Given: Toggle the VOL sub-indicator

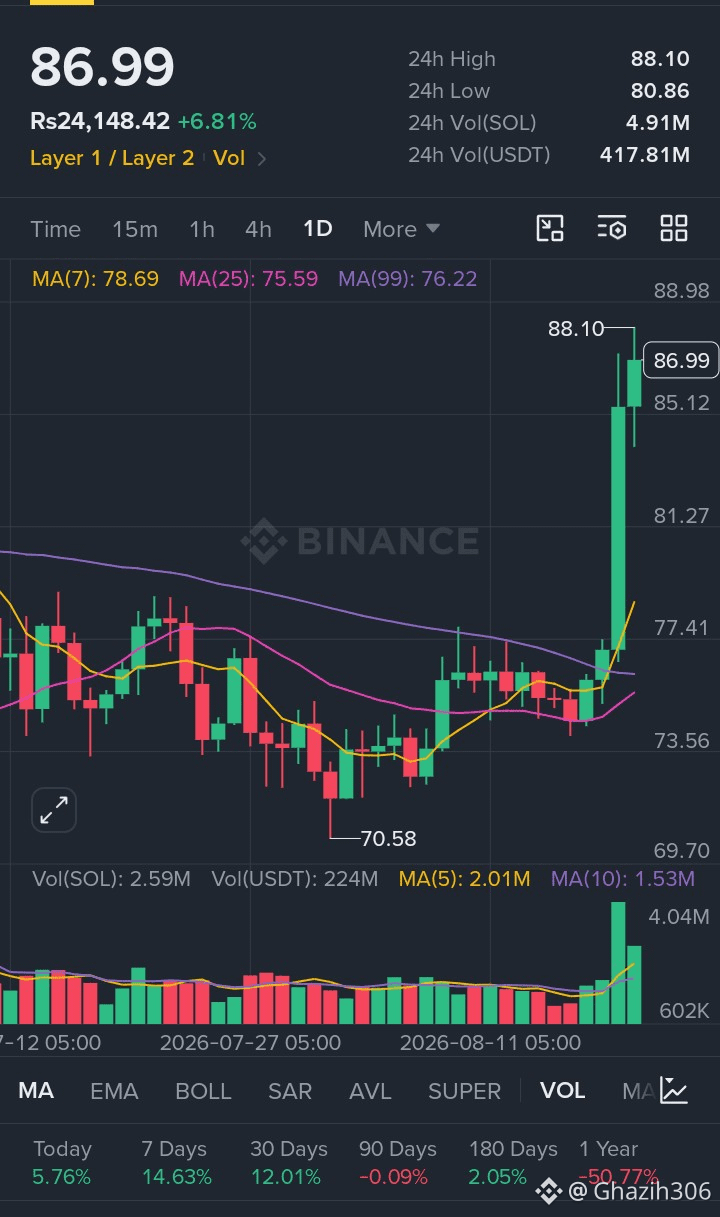Looking at the screenshot, I should coord(563,1090).
